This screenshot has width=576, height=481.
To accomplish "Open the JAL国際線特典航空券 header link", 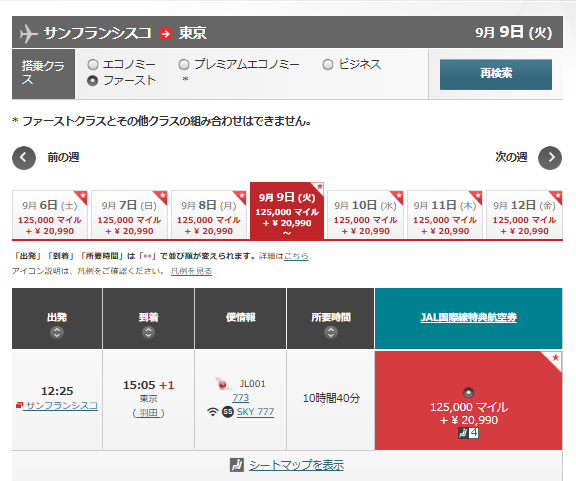I will (468, 317).
